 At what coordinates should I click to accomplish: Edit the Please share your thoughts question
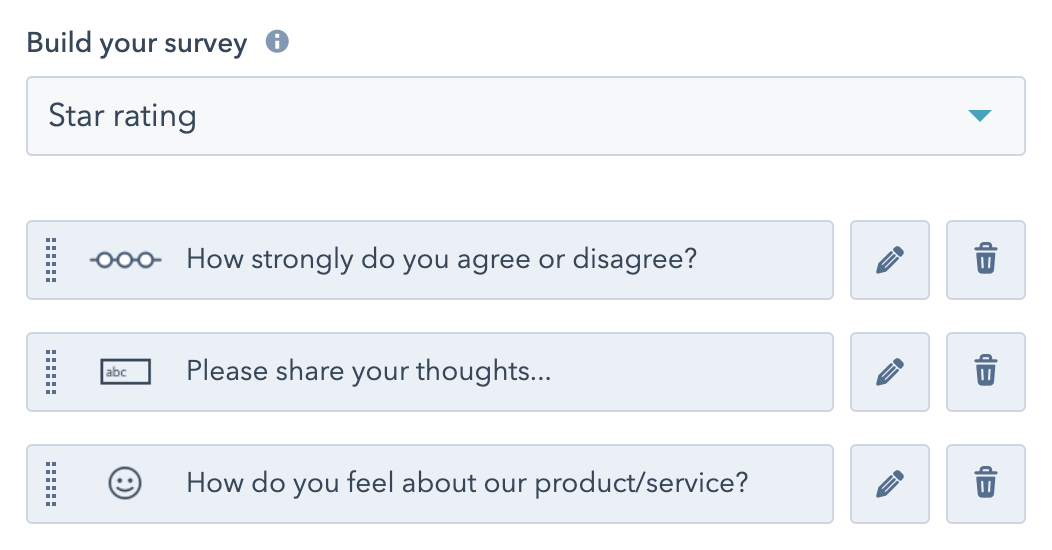pos(889,372)
